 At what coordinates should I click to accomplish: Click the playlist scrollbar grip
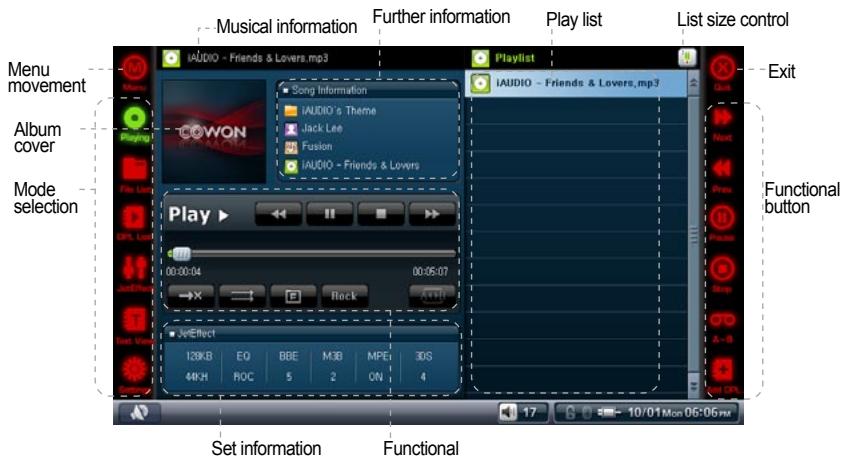tap(694, 234)
